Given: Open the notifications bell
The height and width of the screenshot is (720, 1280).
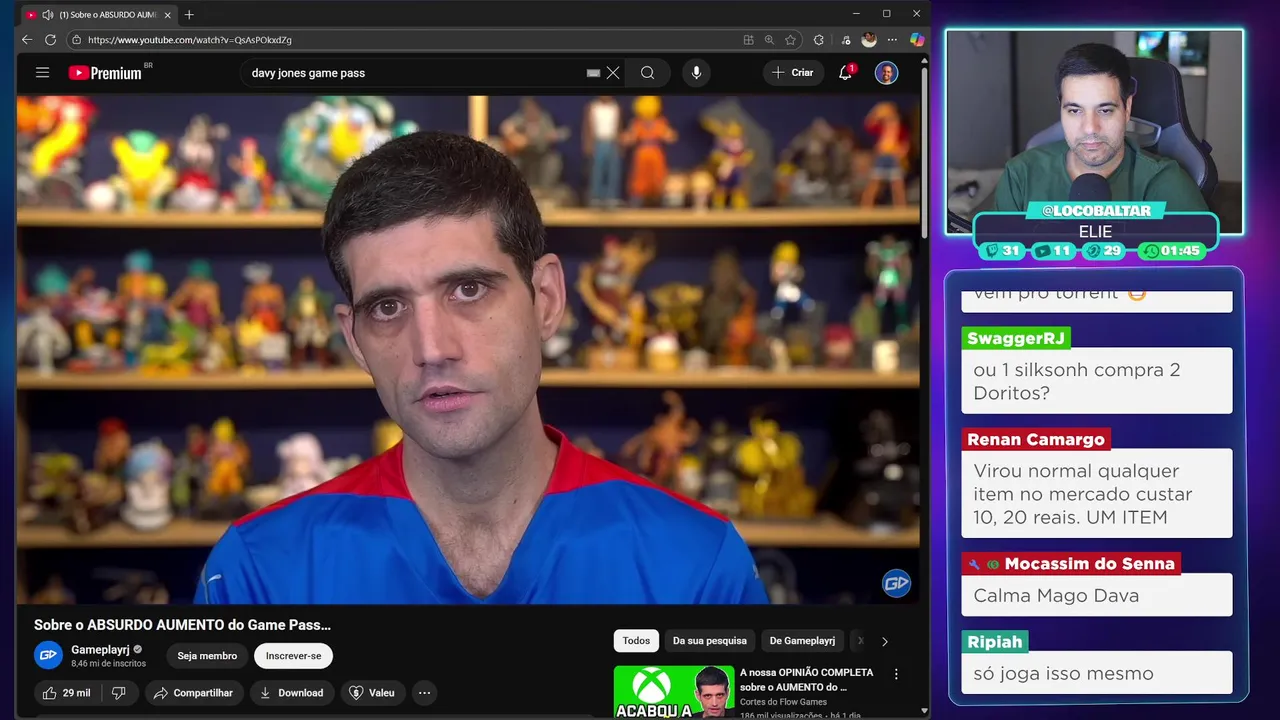Looking at the screenshot, I should pyautogui.click(x=846, y=72).
